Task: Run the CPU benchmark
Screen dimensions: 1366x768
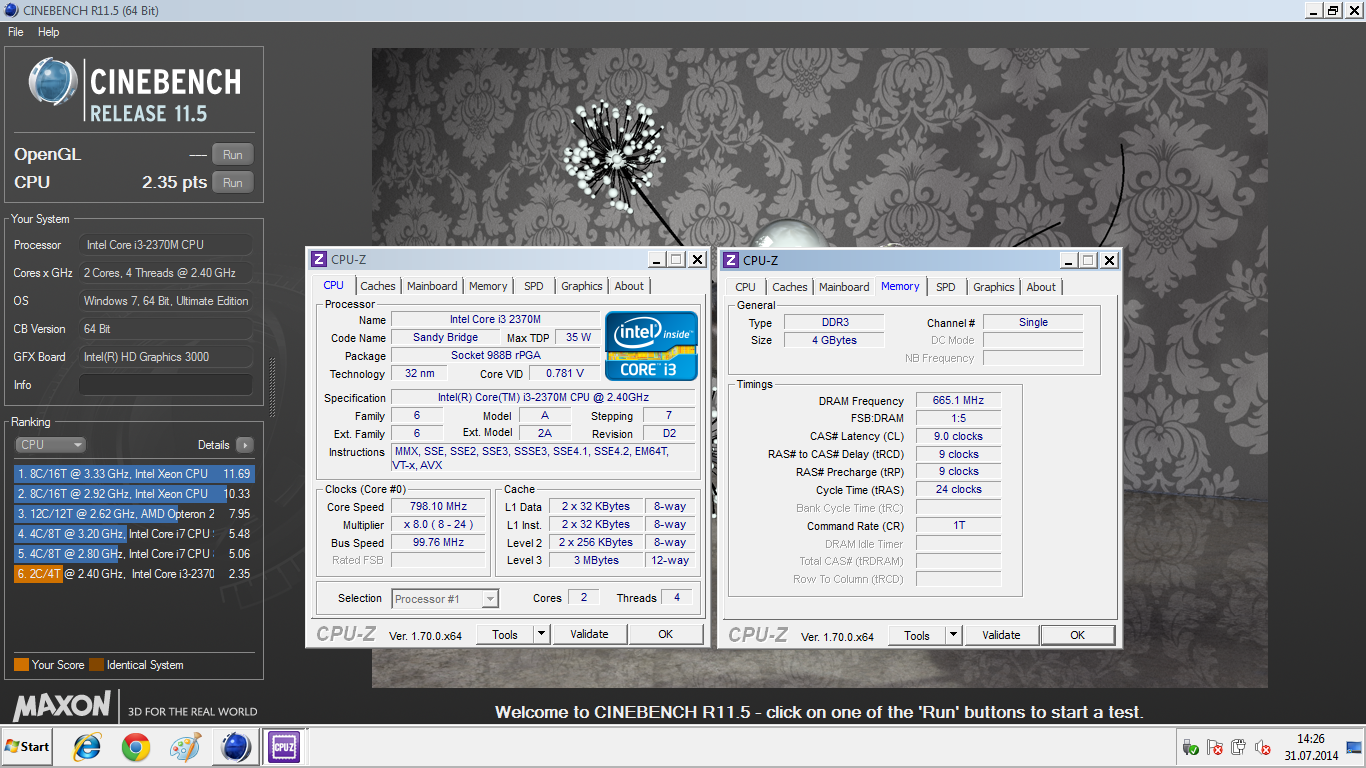Action: (233, 183)
